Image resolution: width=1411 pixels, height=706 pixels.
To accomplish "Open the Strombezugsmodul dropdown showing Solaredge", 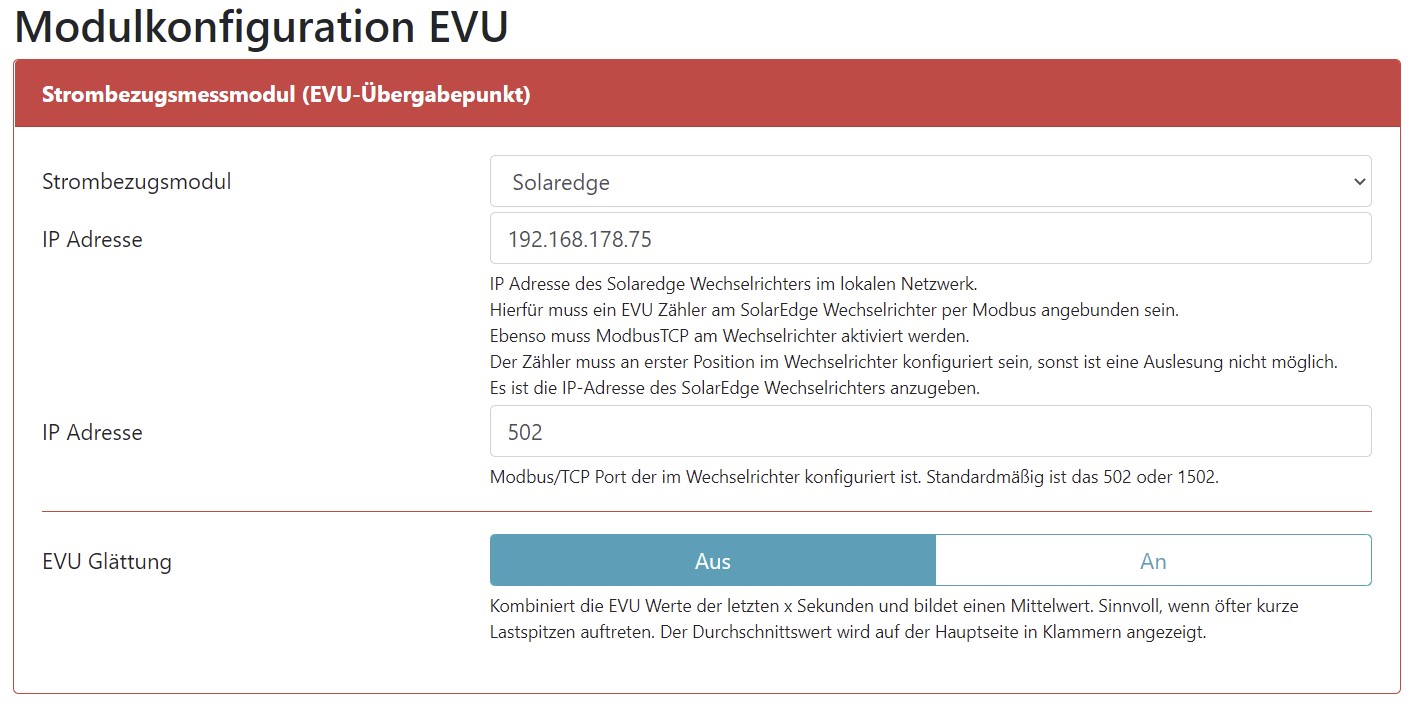I will (930, 182).
